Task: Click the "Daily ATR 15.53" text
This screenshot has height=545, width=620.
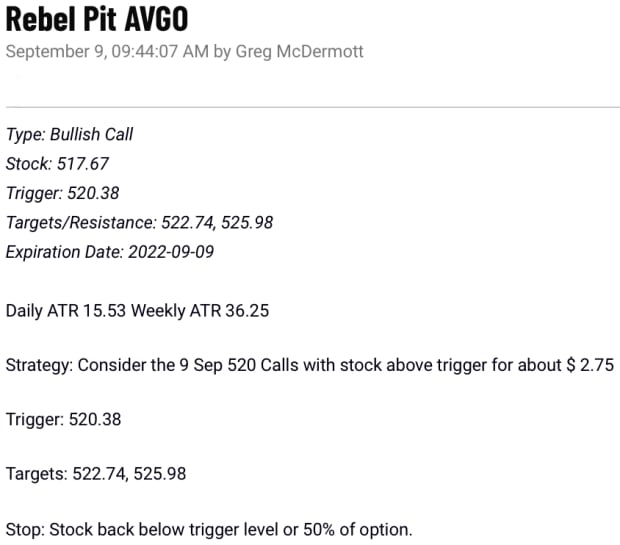Action: pos(71,311)
